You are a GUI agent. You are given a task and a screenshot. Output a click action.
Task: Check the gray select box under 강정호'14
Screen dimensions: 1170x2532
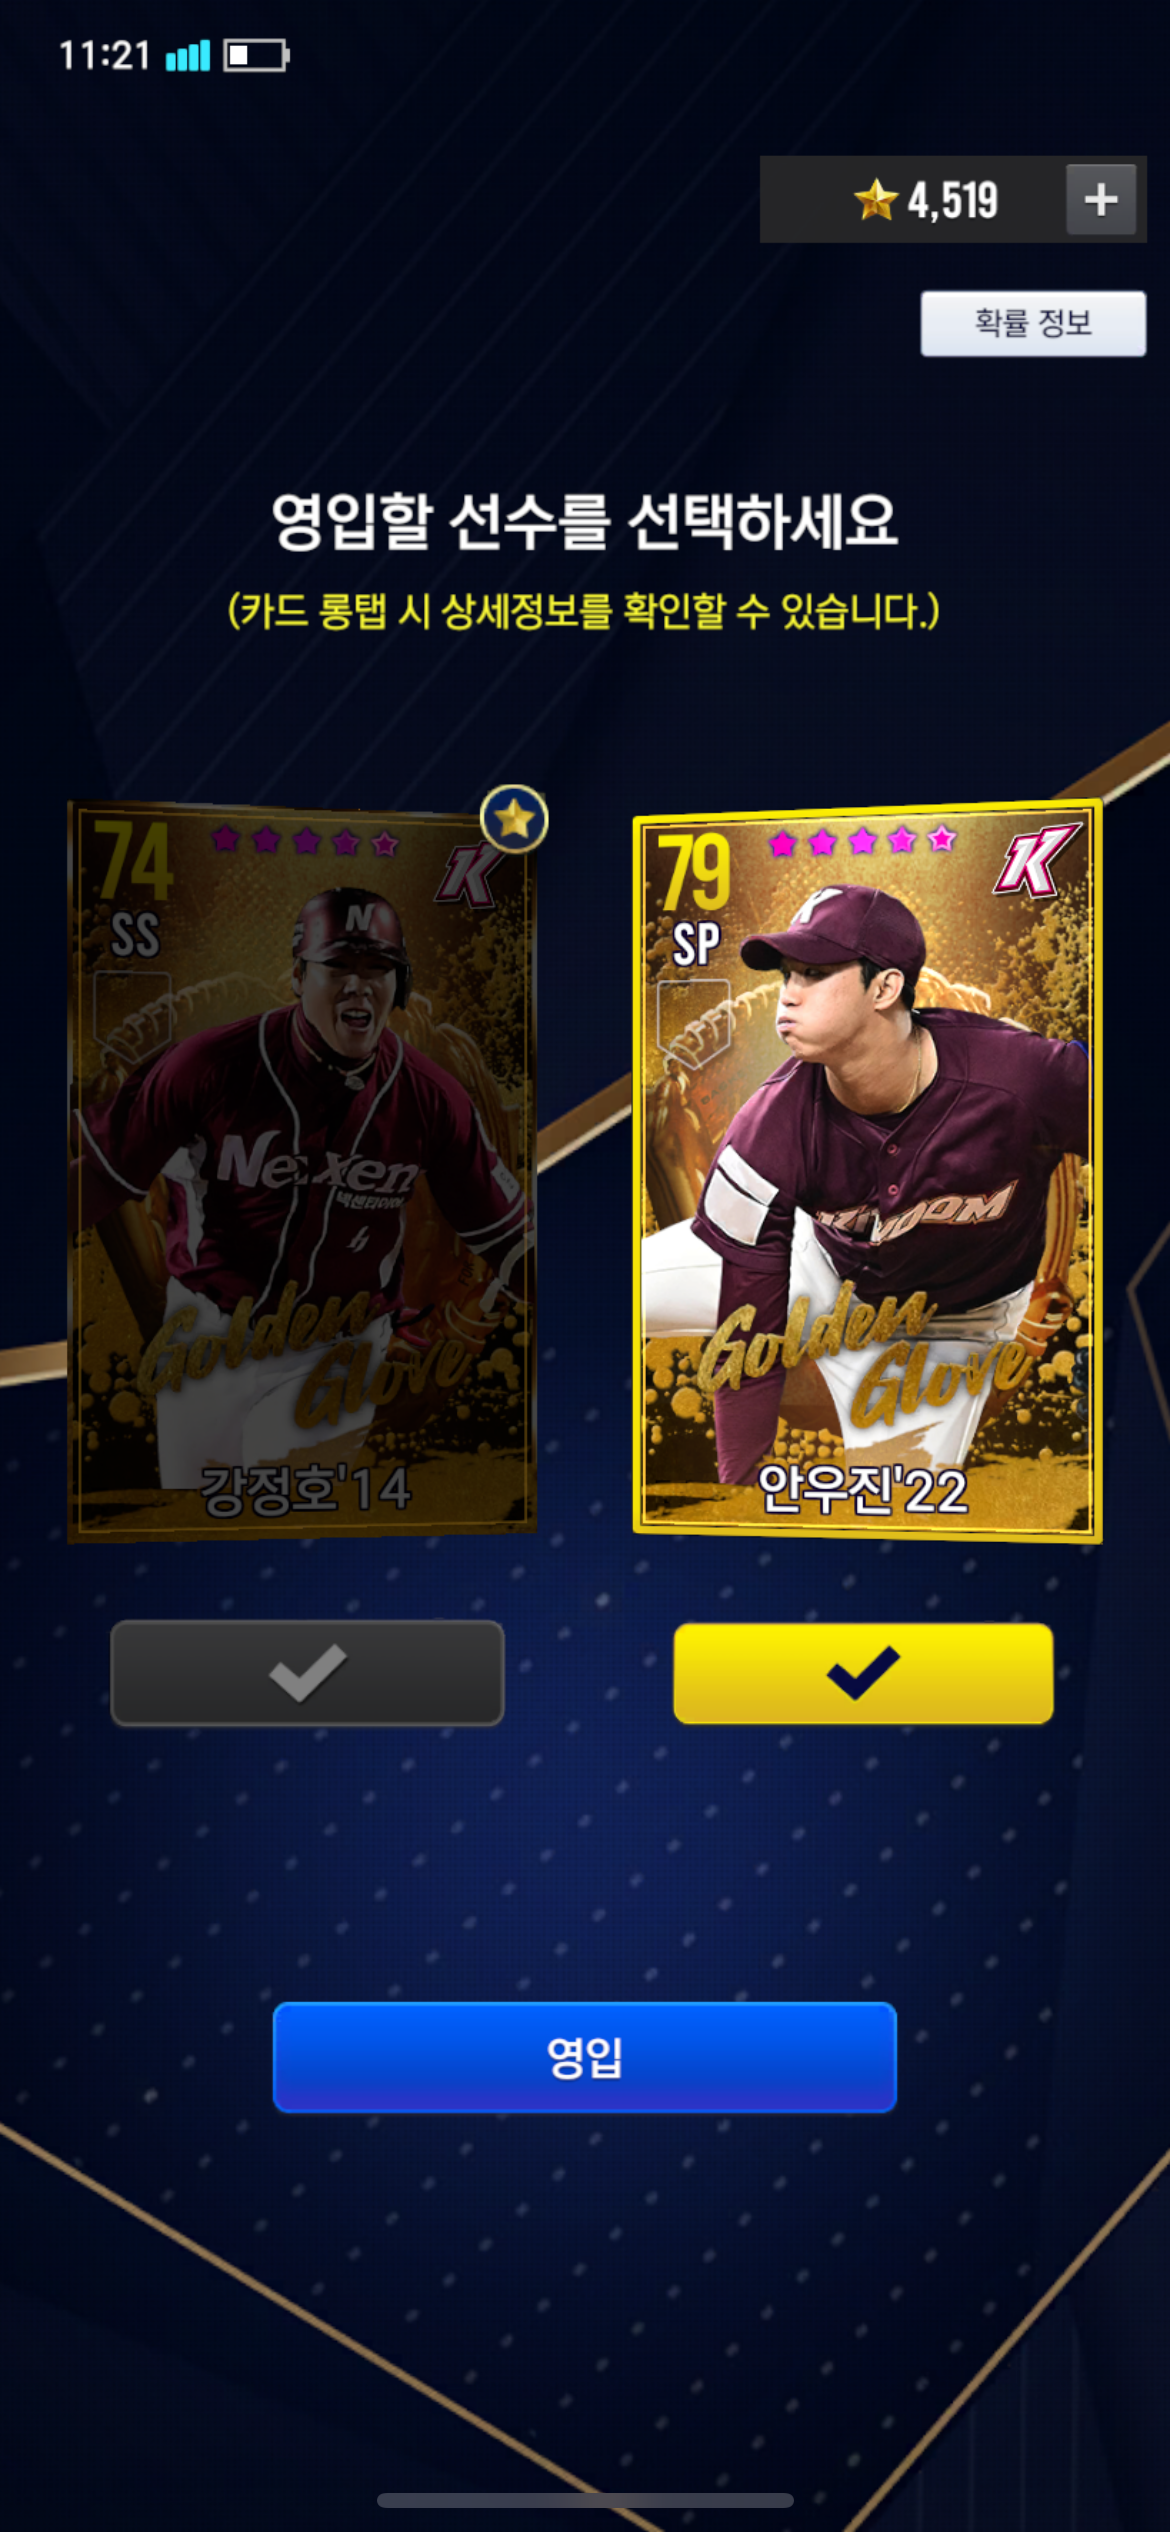[x=307, y=1672]
